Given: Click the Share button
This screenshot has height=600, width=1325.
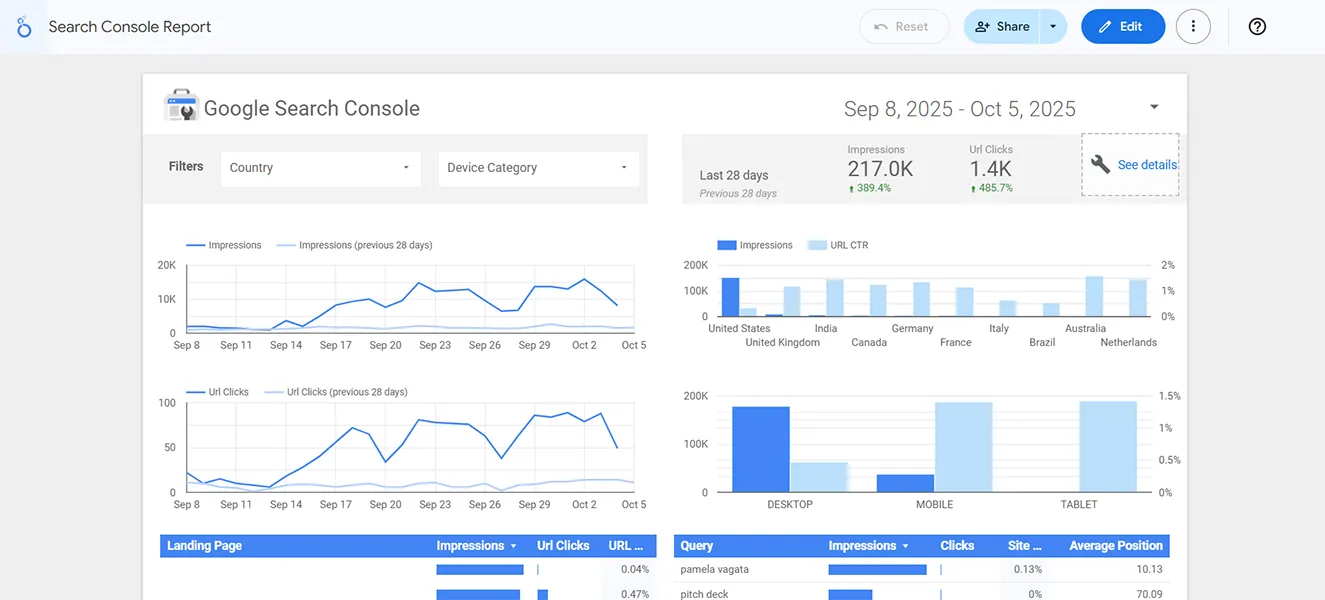Looking at the screenshot, I should 1002,27.
